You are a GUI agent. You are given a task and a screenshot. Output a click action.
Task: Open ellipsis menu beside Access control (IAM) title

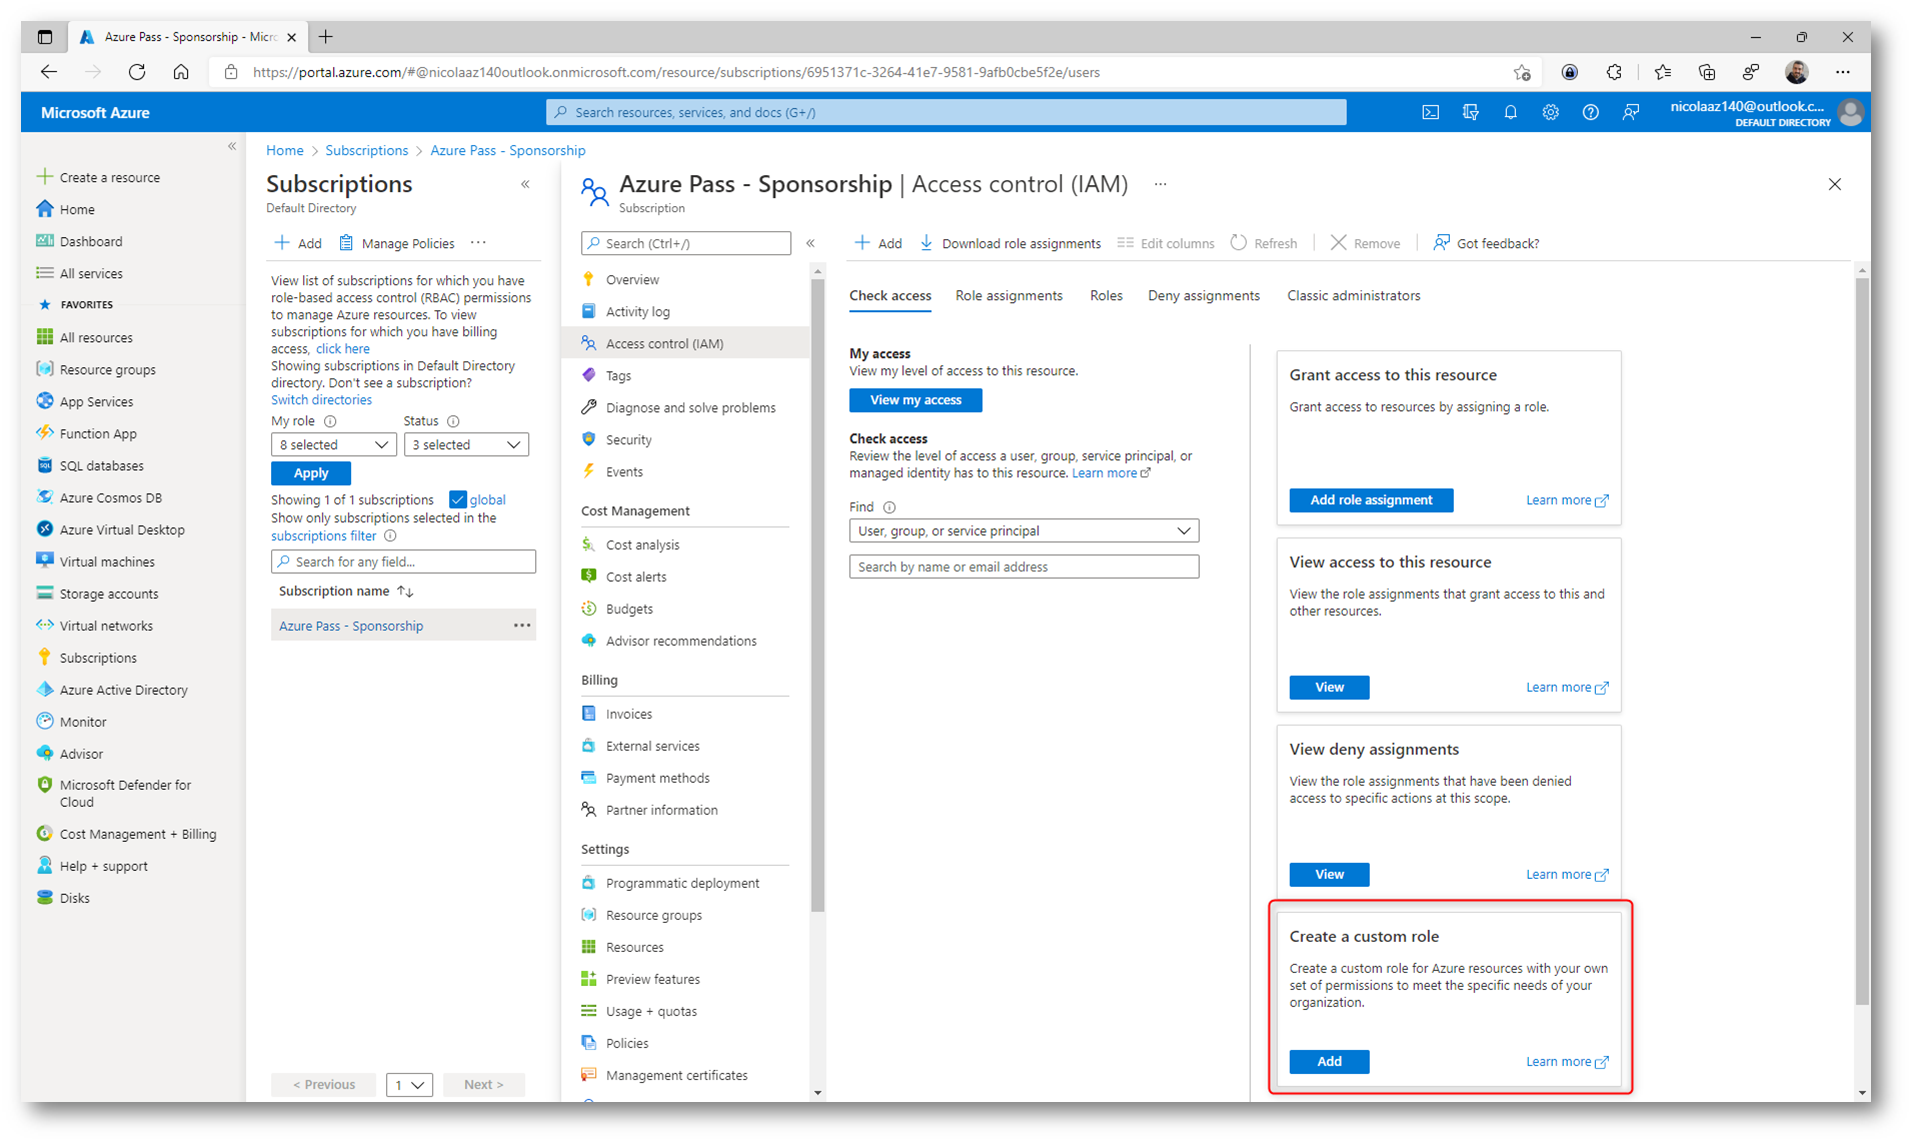click(1160, 184)
